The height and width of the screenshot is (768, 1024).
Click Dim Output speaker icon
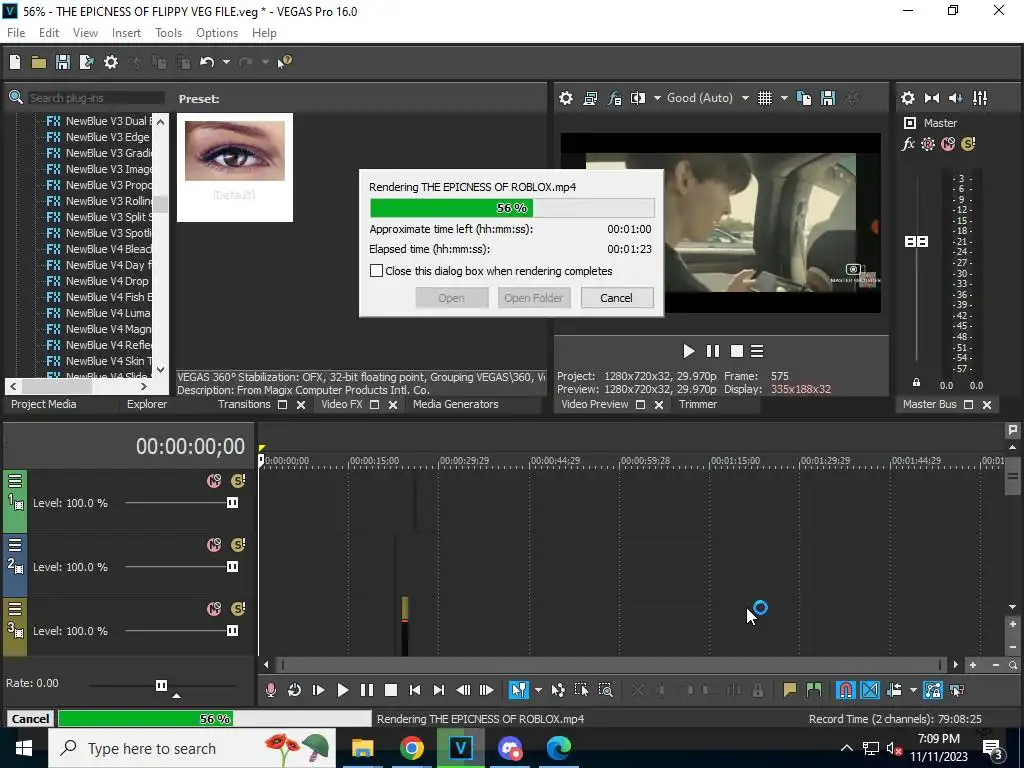click(x=955, y=98)
